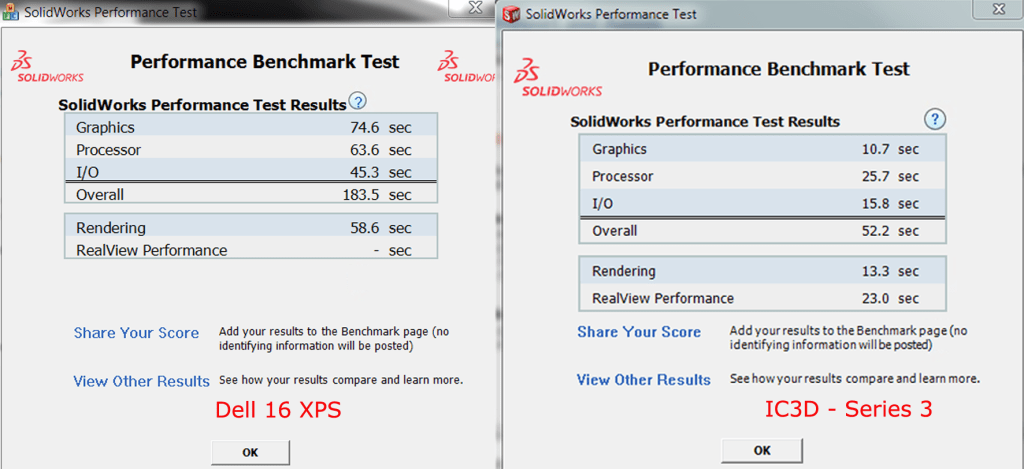1024x469 pixels.
Task: Select RealView Performance row showing 23.0 sec
Action: 761,299
